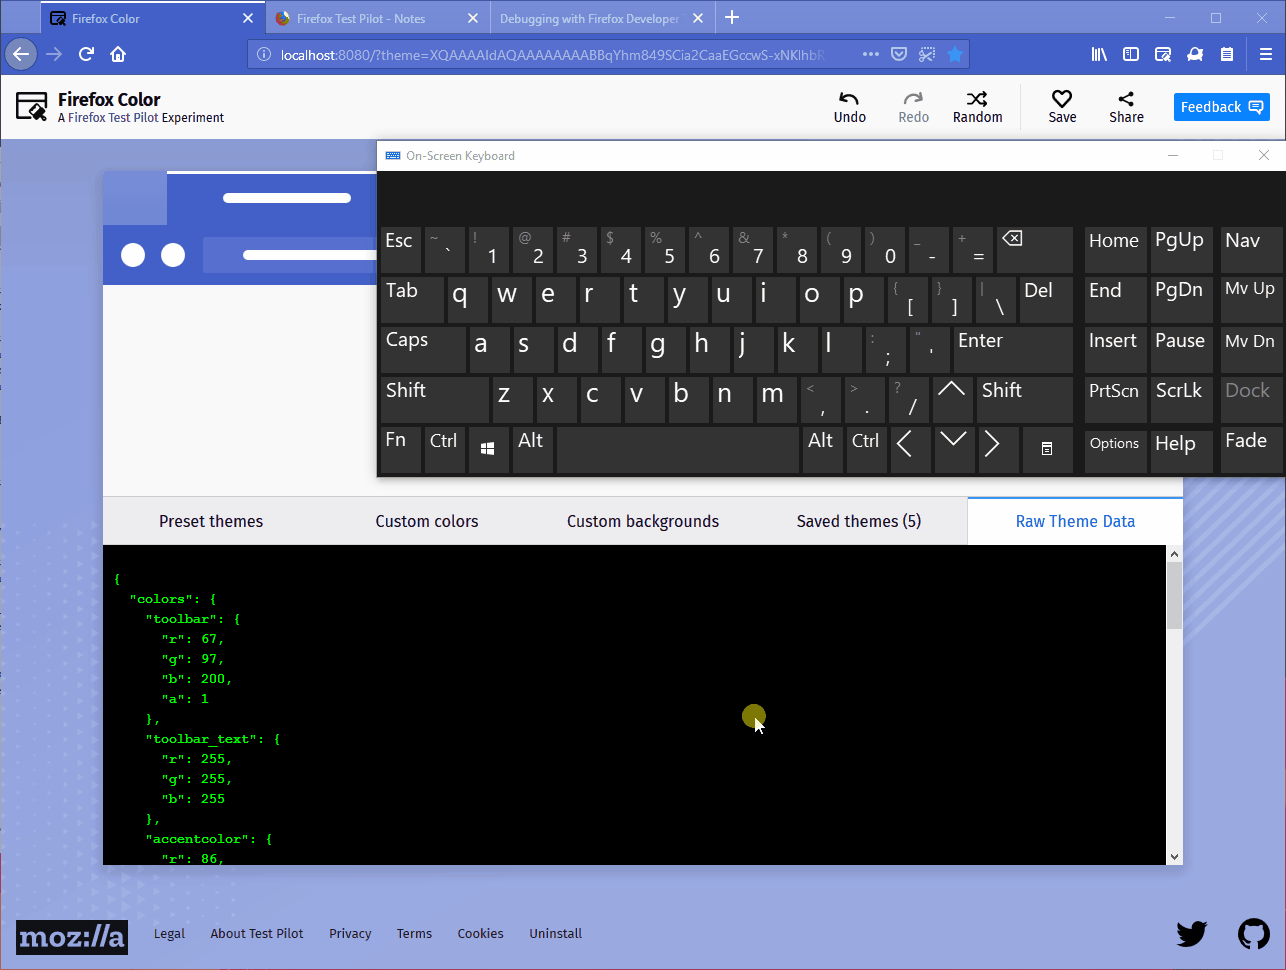Show sidebars using the sidebar icon
This screenshot has height=970, width=1286.
click(1131, 54)
